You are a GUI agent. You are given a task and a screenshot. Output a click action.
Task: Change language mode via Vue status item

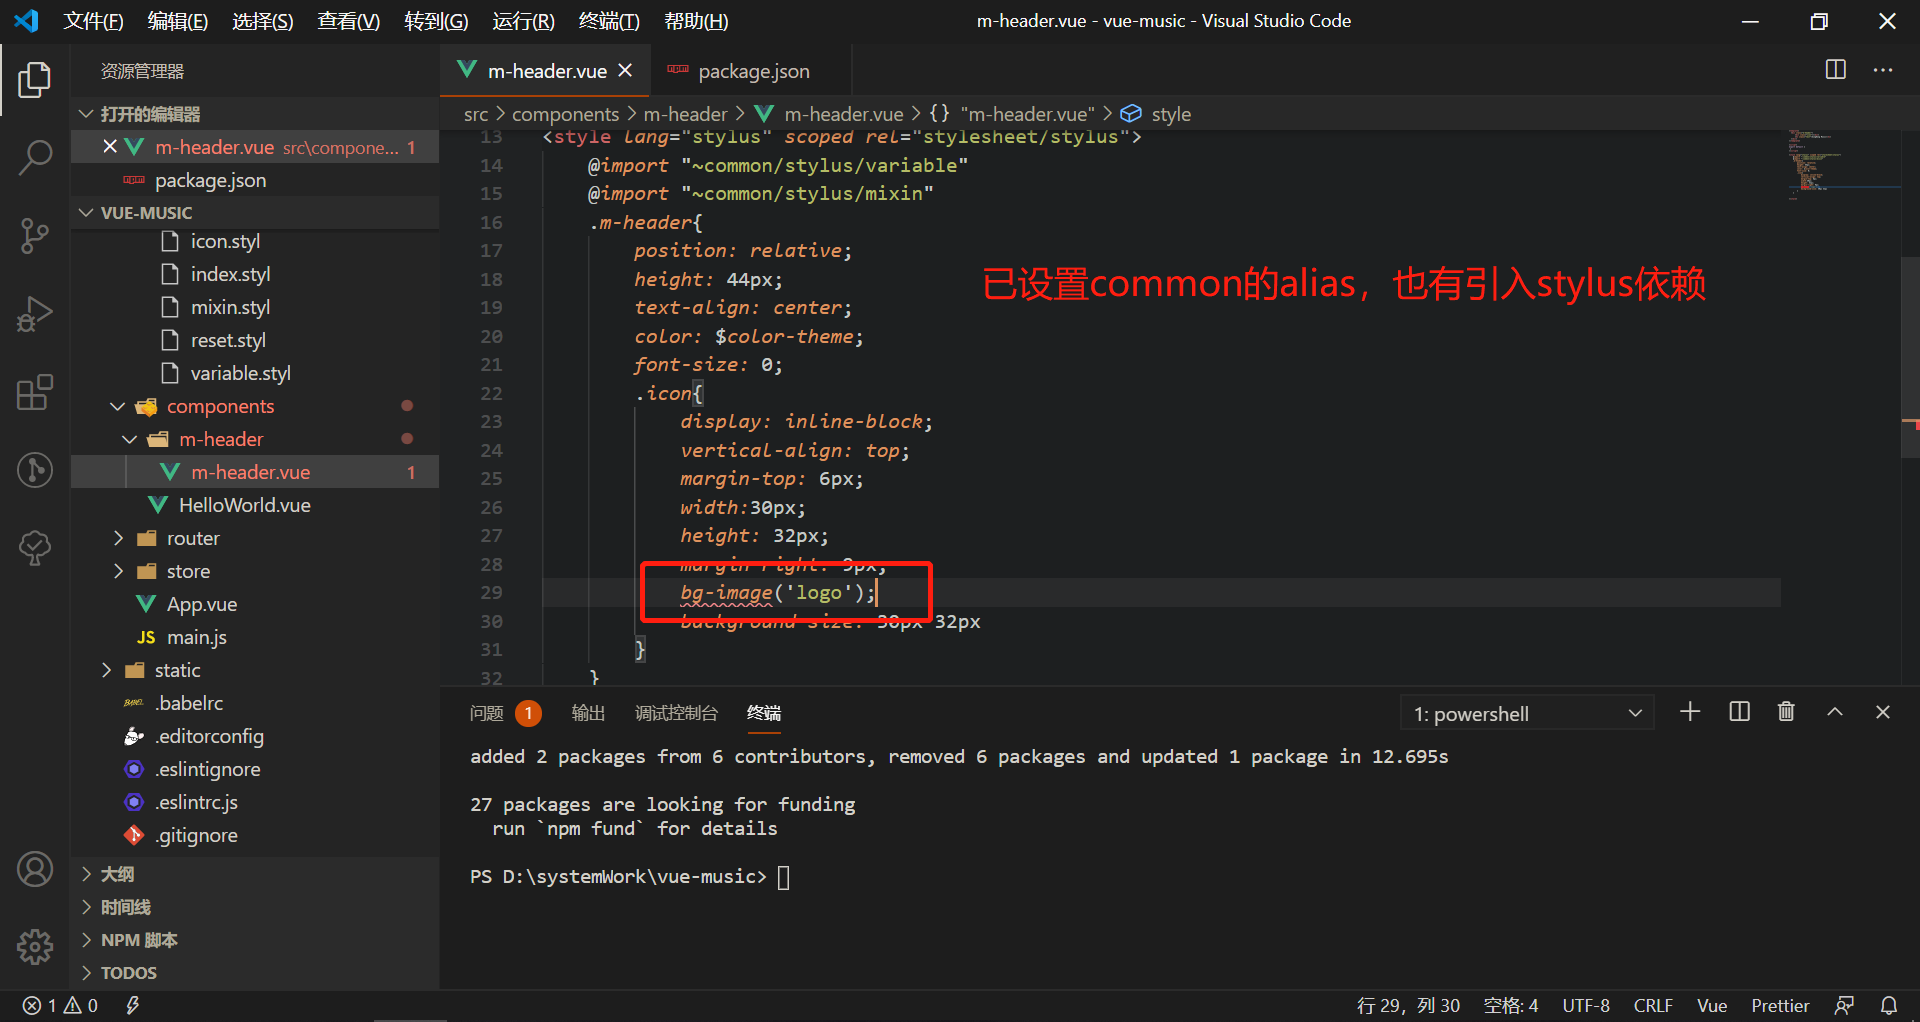[1712, 1006]
